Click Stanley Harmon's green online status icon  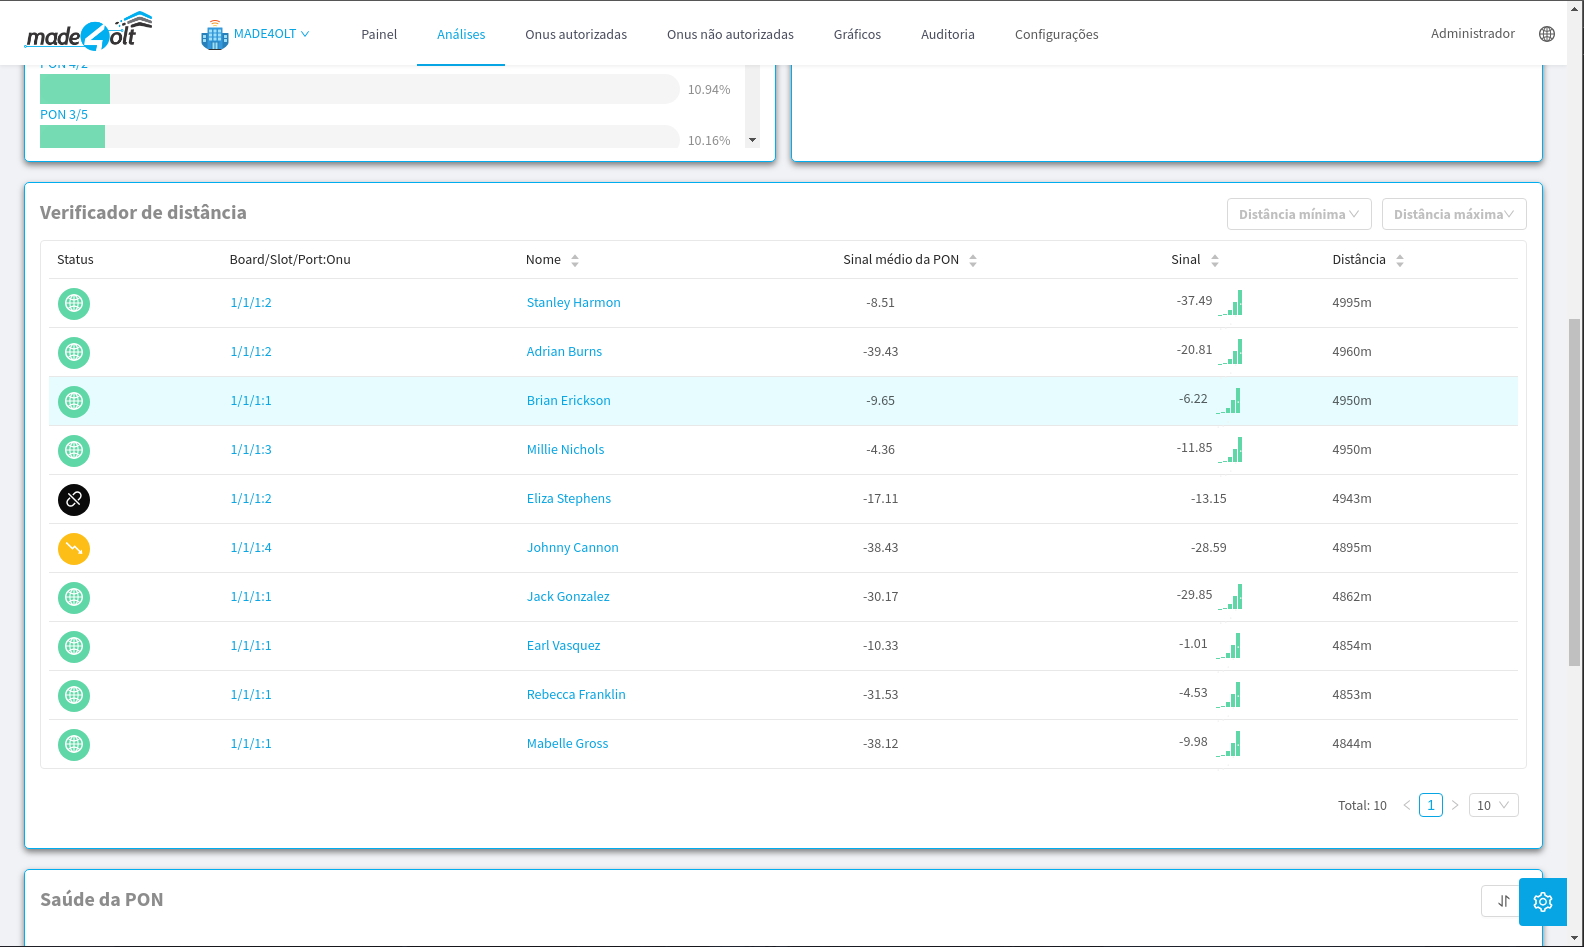pos(74,303)
